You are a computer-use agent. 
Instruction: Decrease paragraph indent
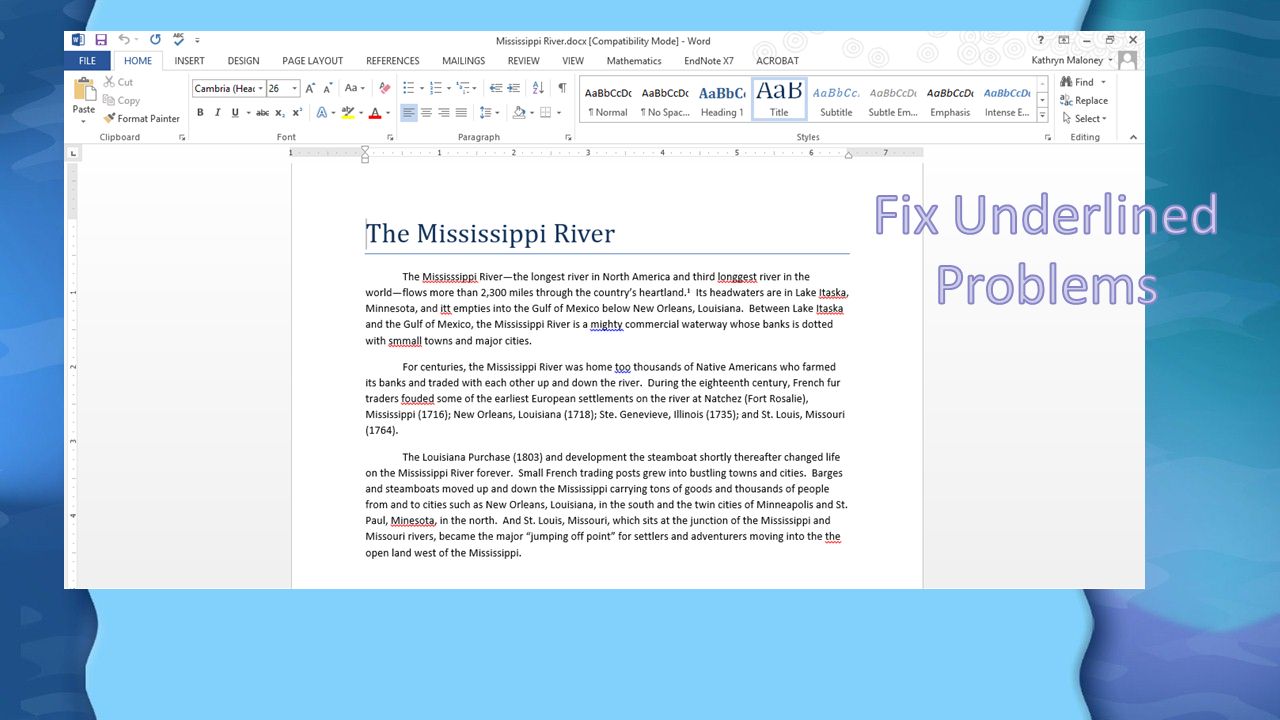click(495, 88)
